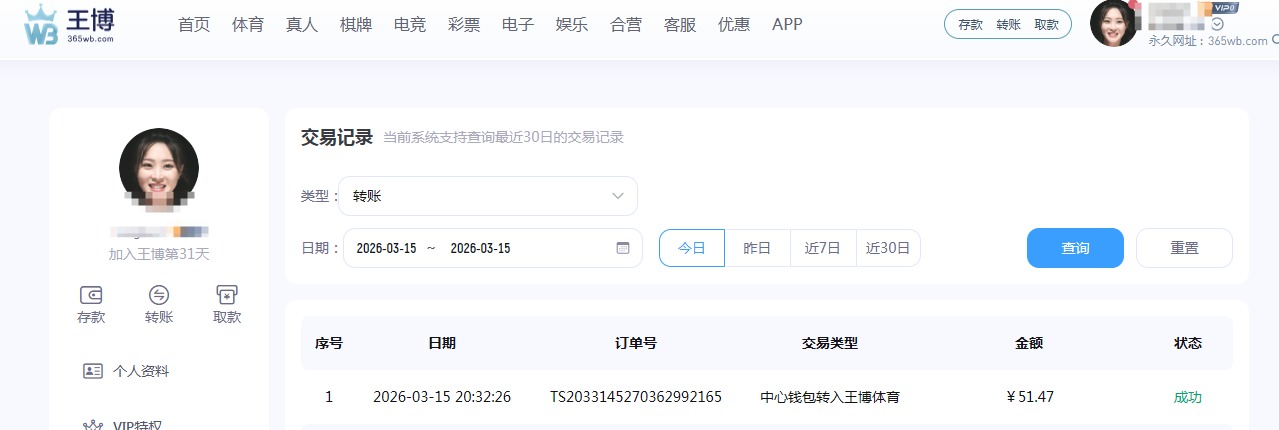This screenshot has width=1279, height=430.
Task: Open the 合营 navigation item
Action: [626, 25]
